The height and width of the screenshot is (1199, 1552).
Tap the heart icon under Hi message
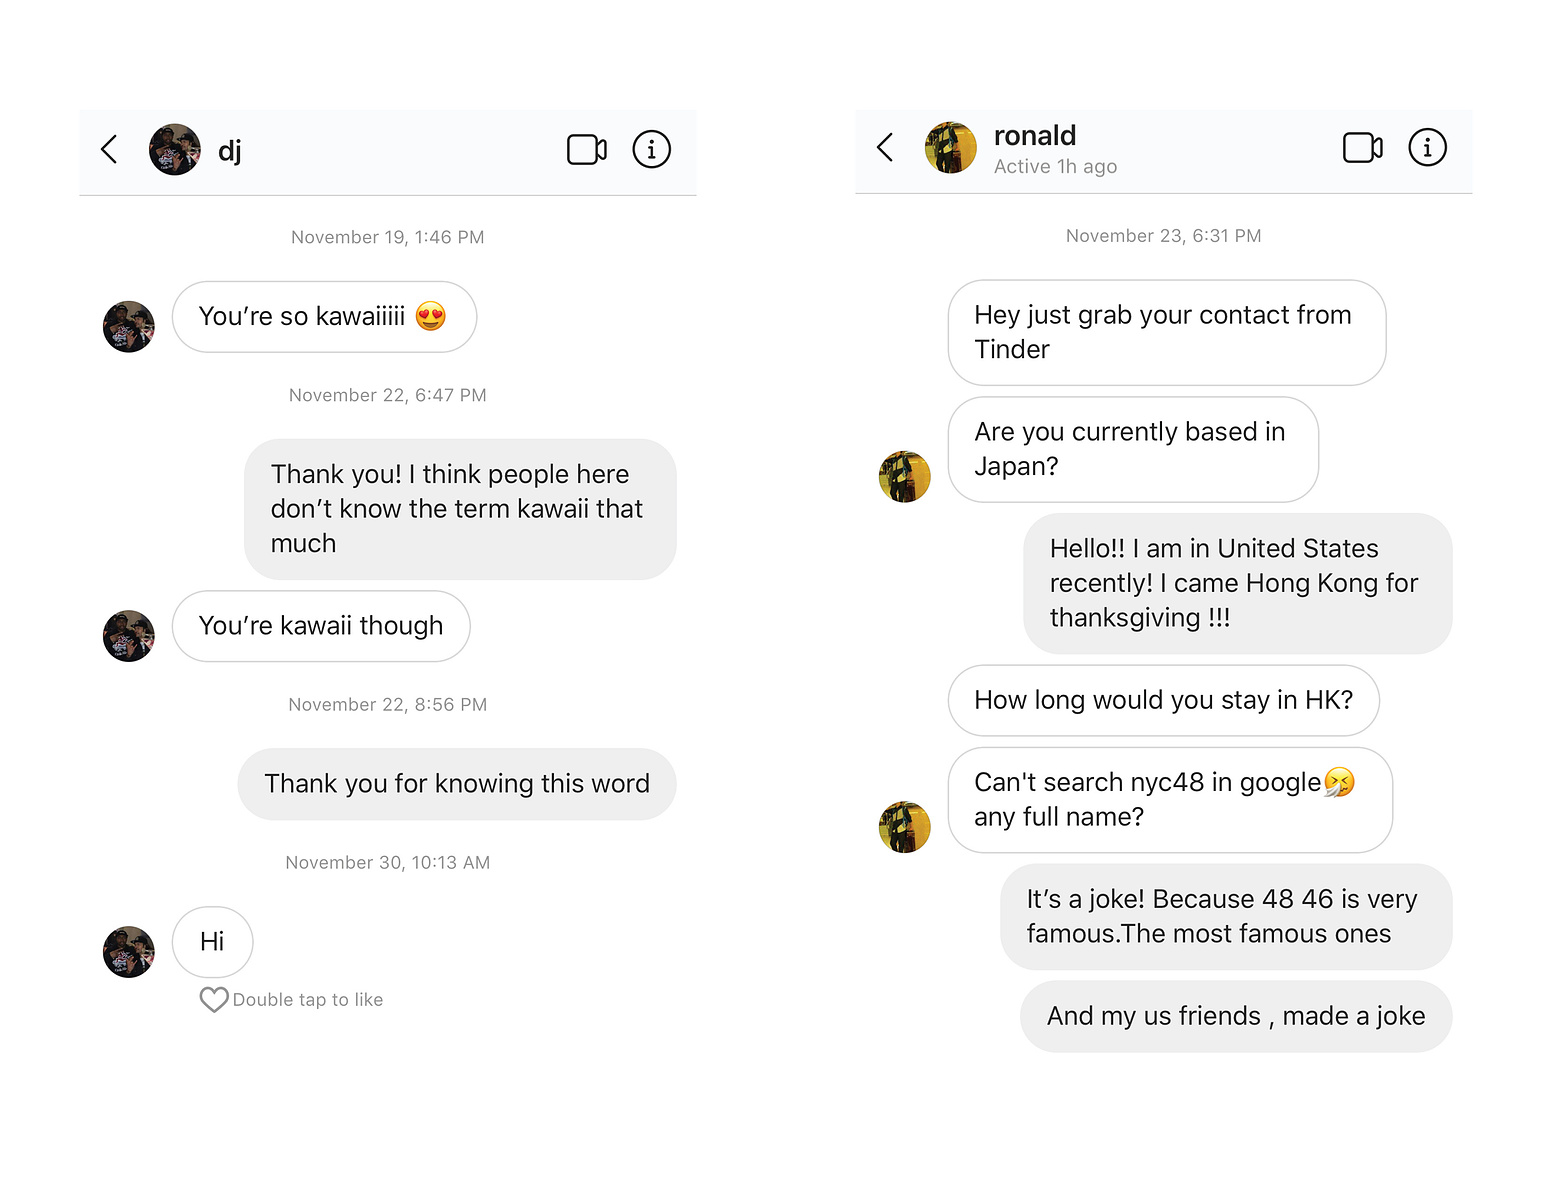pos(214,999)
